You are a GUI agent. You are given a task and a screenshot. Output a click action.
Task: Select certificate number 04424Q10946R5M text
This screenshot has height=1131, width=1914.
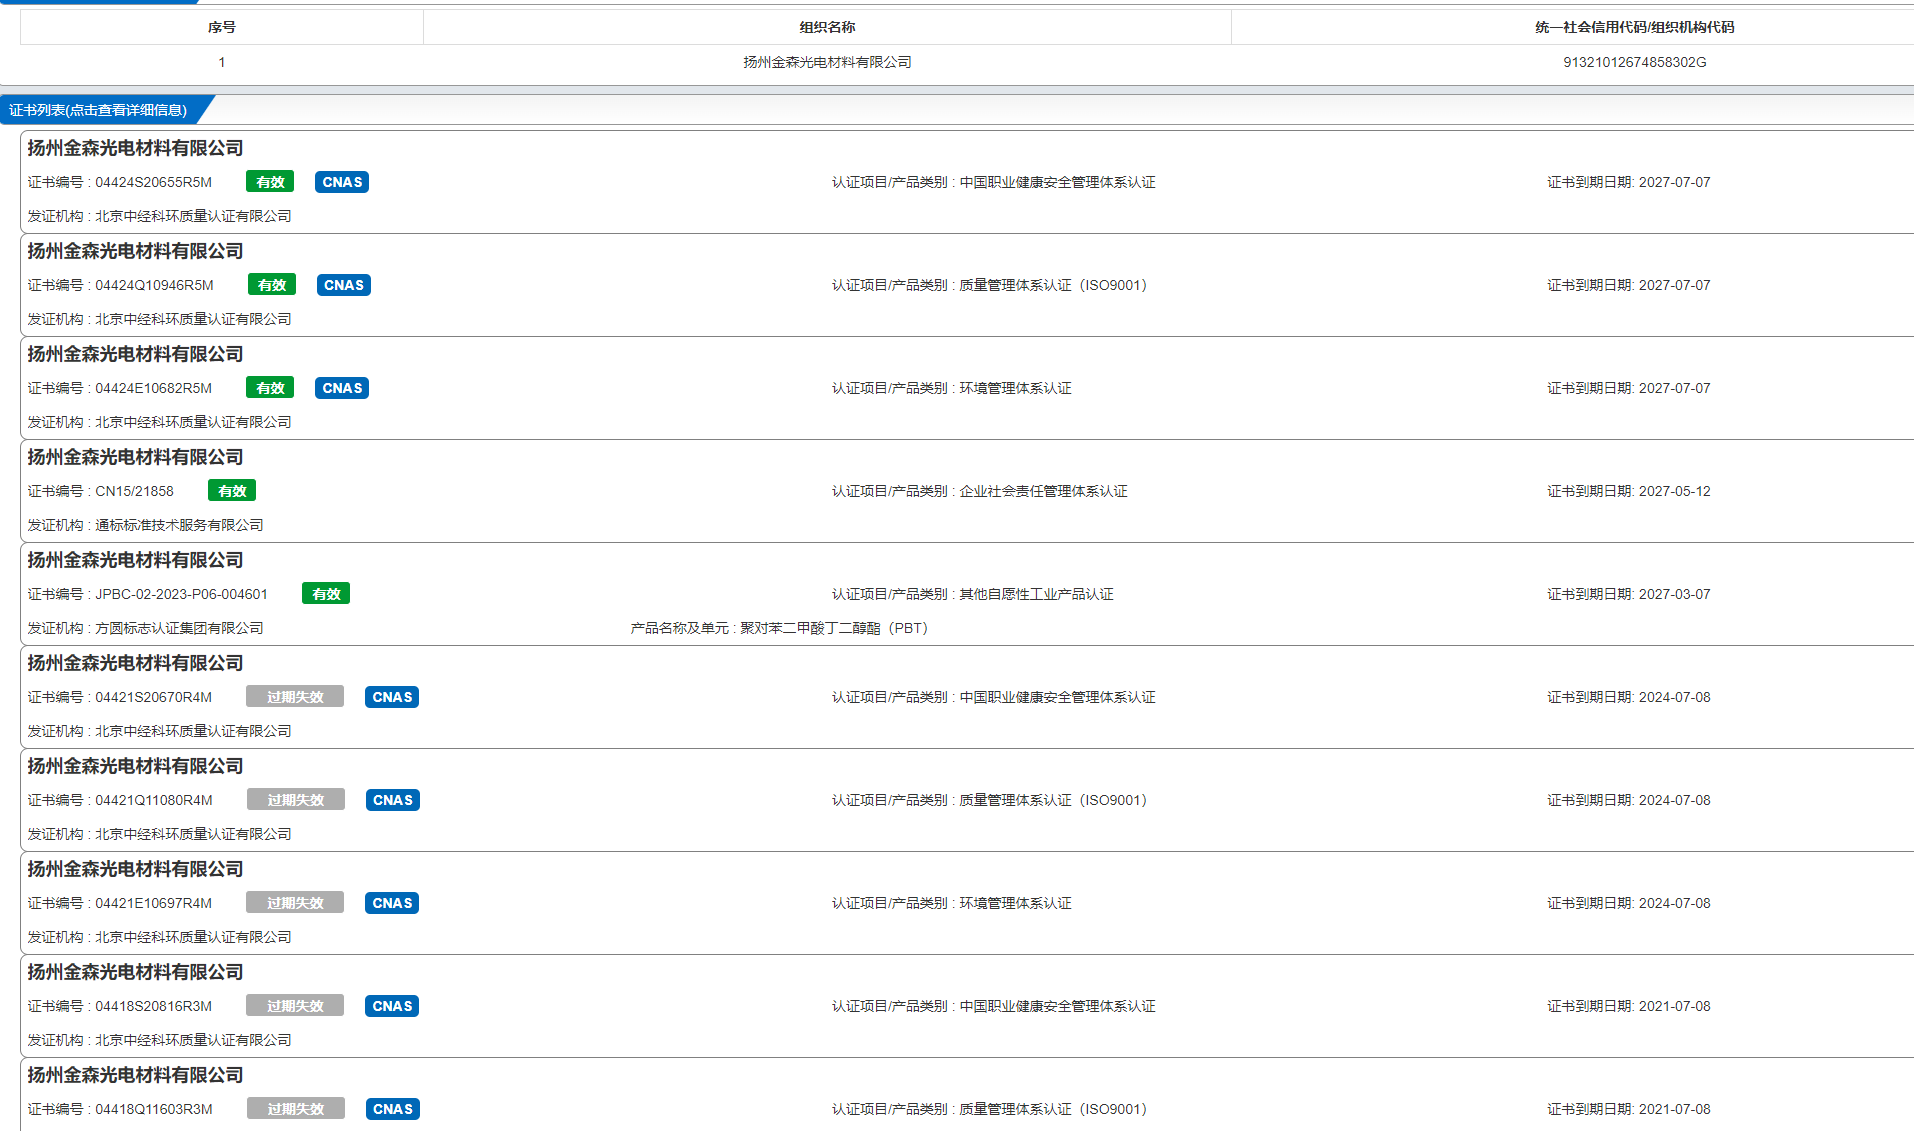(154, 285)
